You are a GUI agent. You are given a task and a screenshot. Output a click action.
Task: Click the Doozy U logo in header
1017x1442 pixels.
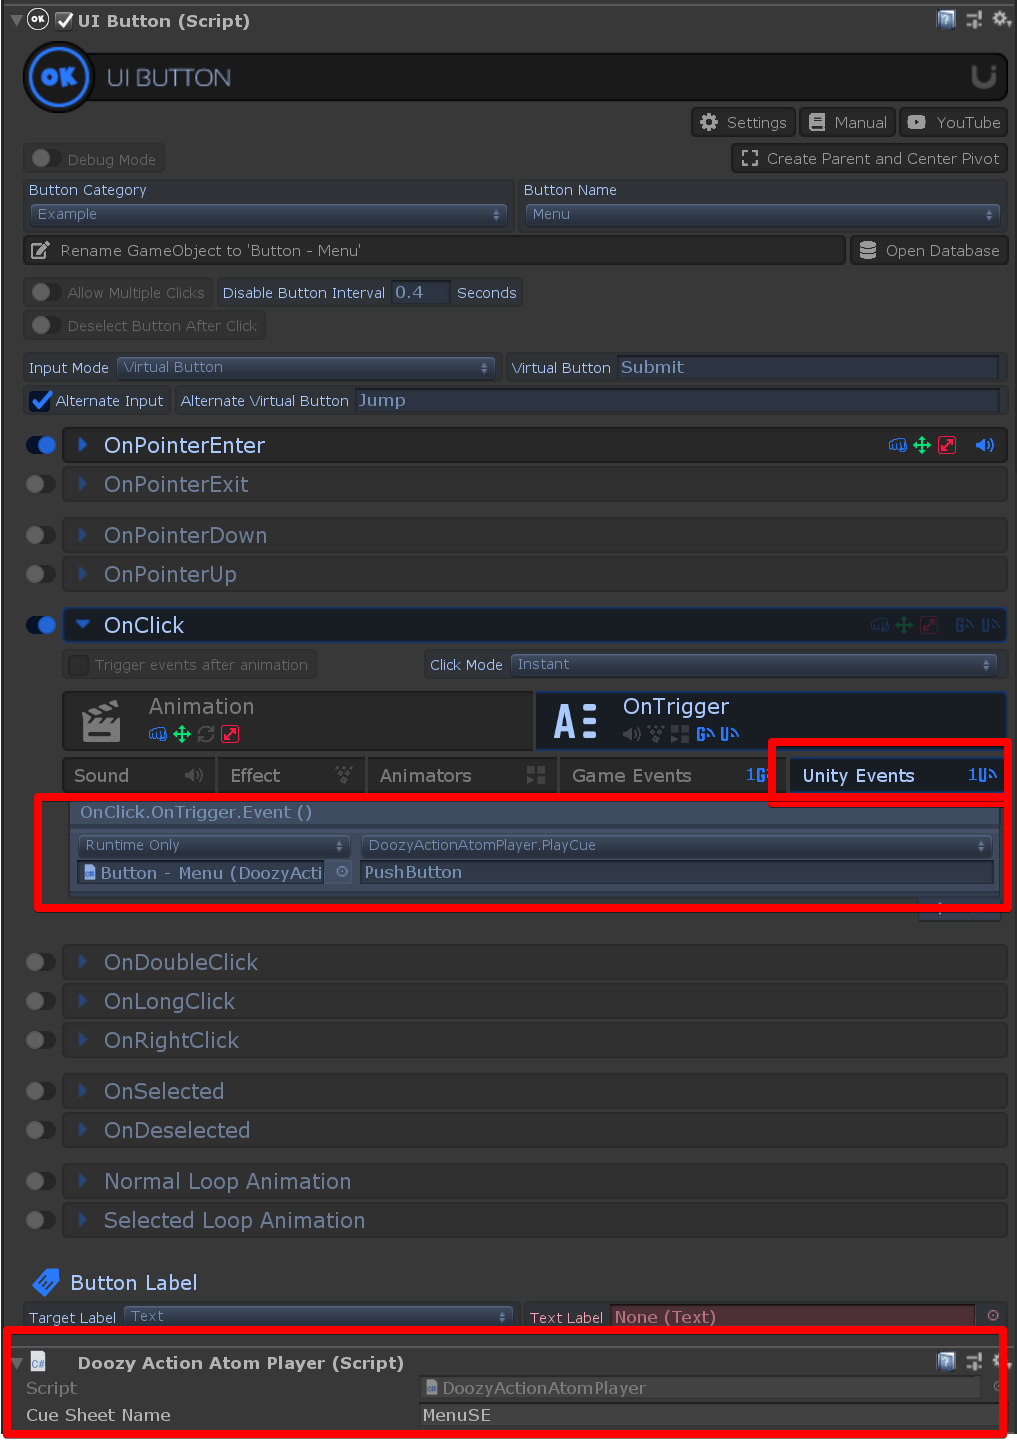(984, 77)
